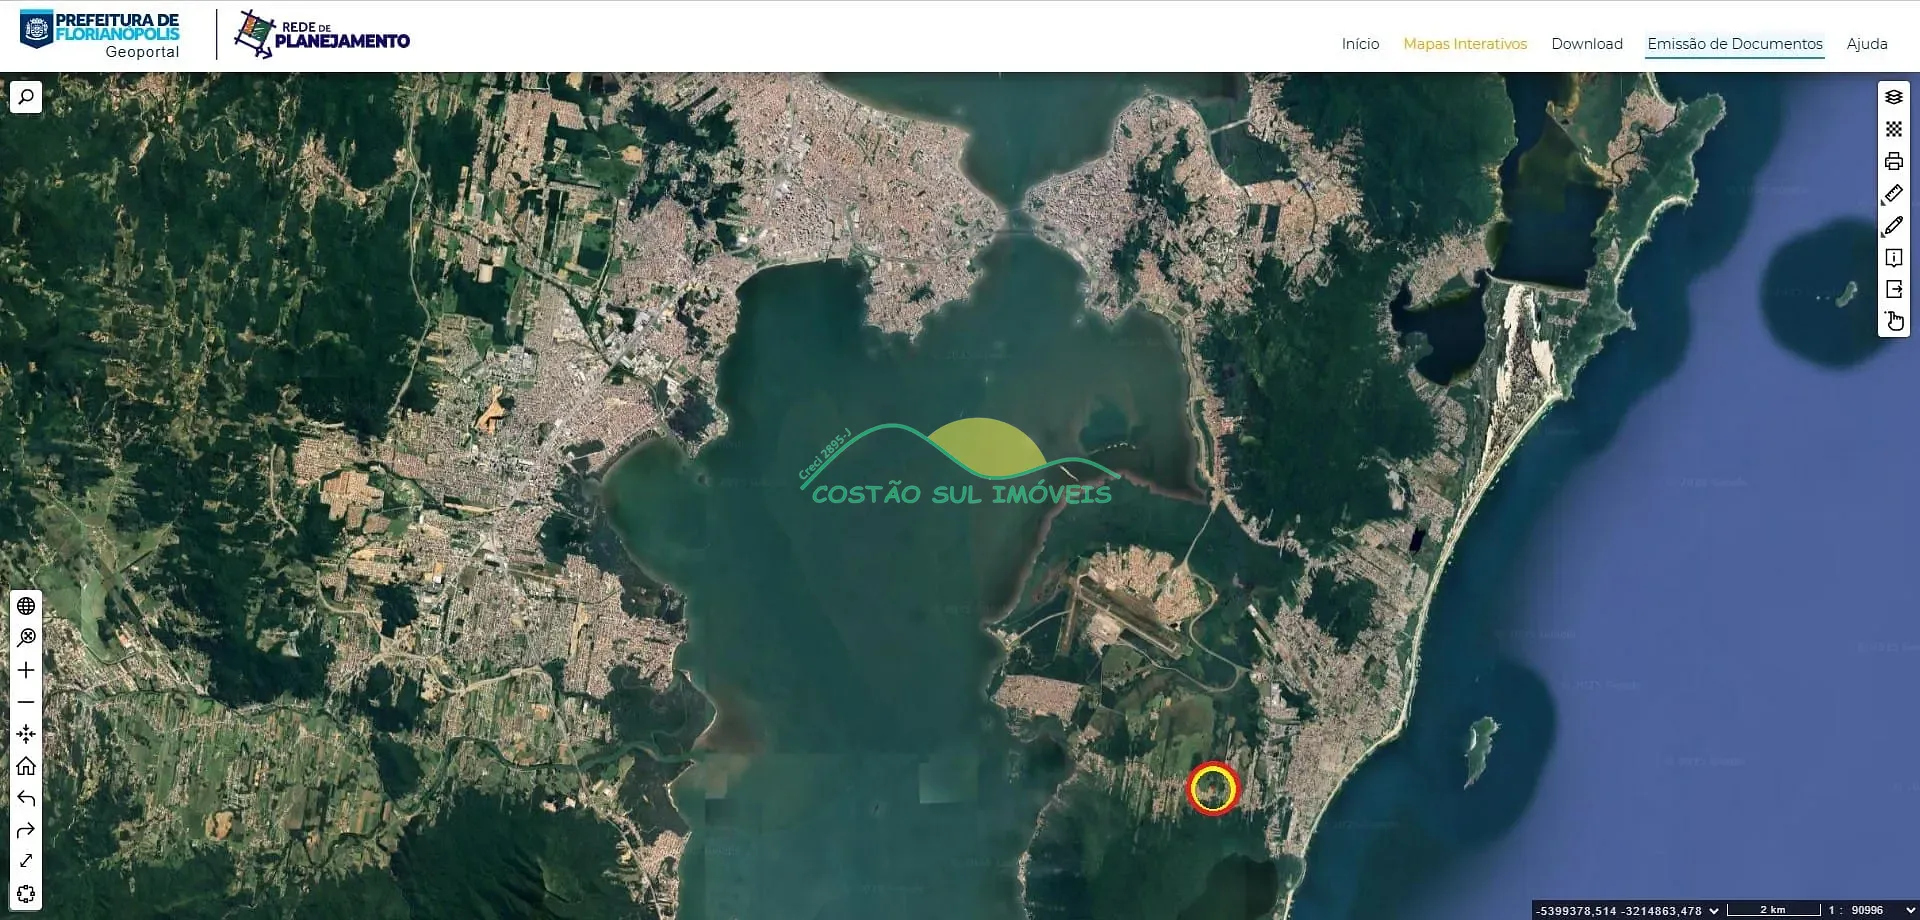The width and height of the screenshot is (1920, 920).
Task: Click the Rede de Planejamento logo
Action: [x=322, y=35]
